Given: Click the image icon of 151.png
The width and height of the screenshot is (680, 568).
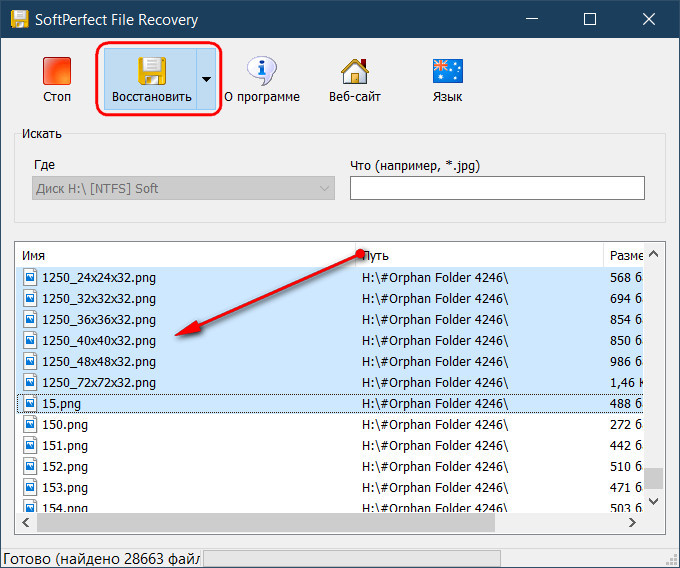Looking at the screenshot, I should [30, 445].
